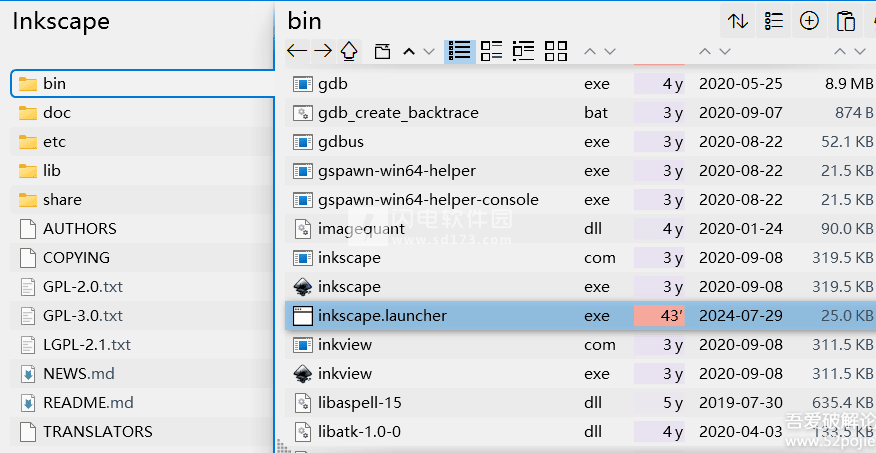Sort extension column ascending with up chevron
Viewport: 876px width, 453px height.
(x=590, y=52)
